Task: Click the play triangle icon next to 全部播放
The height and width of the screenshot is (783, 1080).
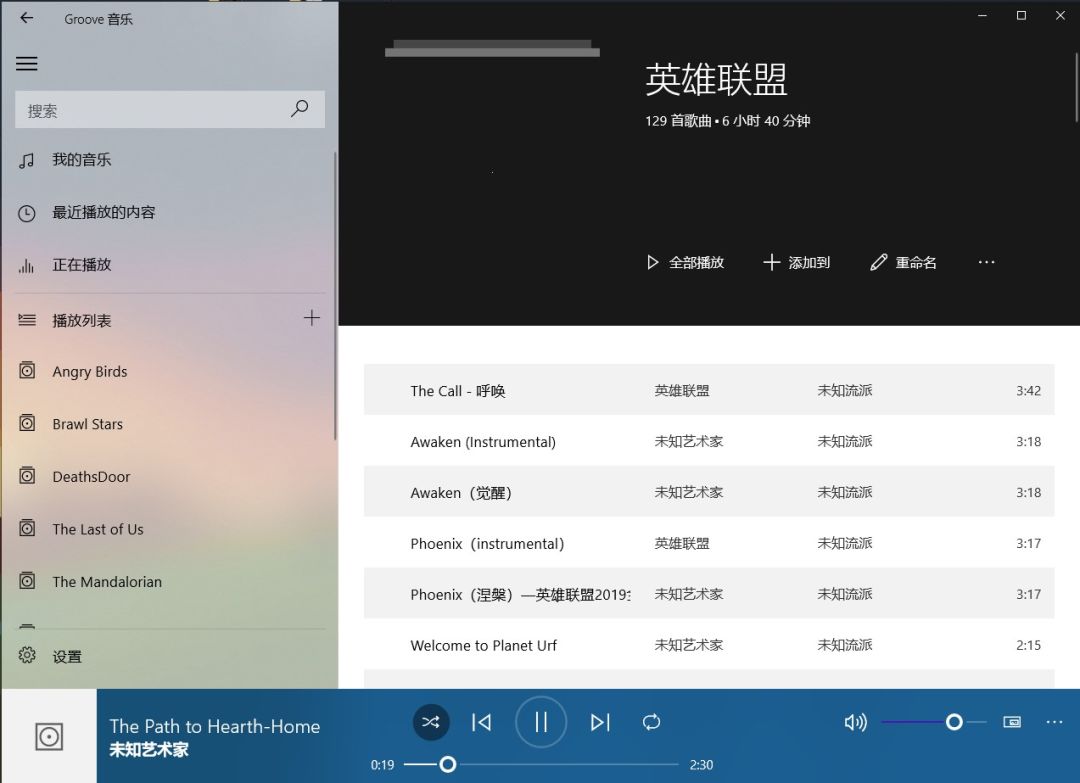Action: point(652,262)
